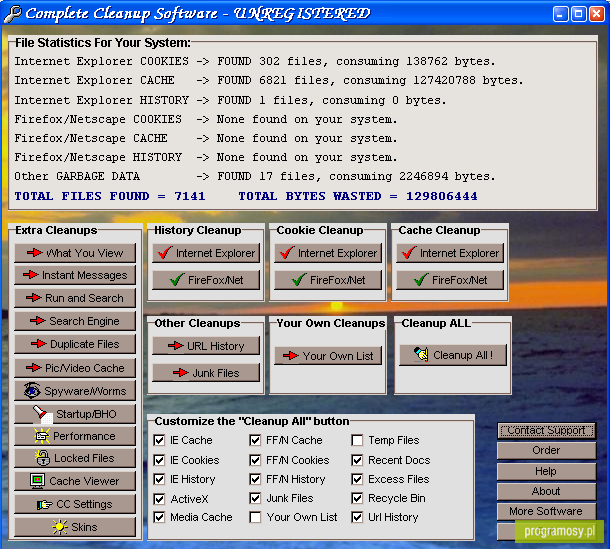This screenshot has height=549, width=610.
Task: Show the About dialog
Action: [546, 491]
